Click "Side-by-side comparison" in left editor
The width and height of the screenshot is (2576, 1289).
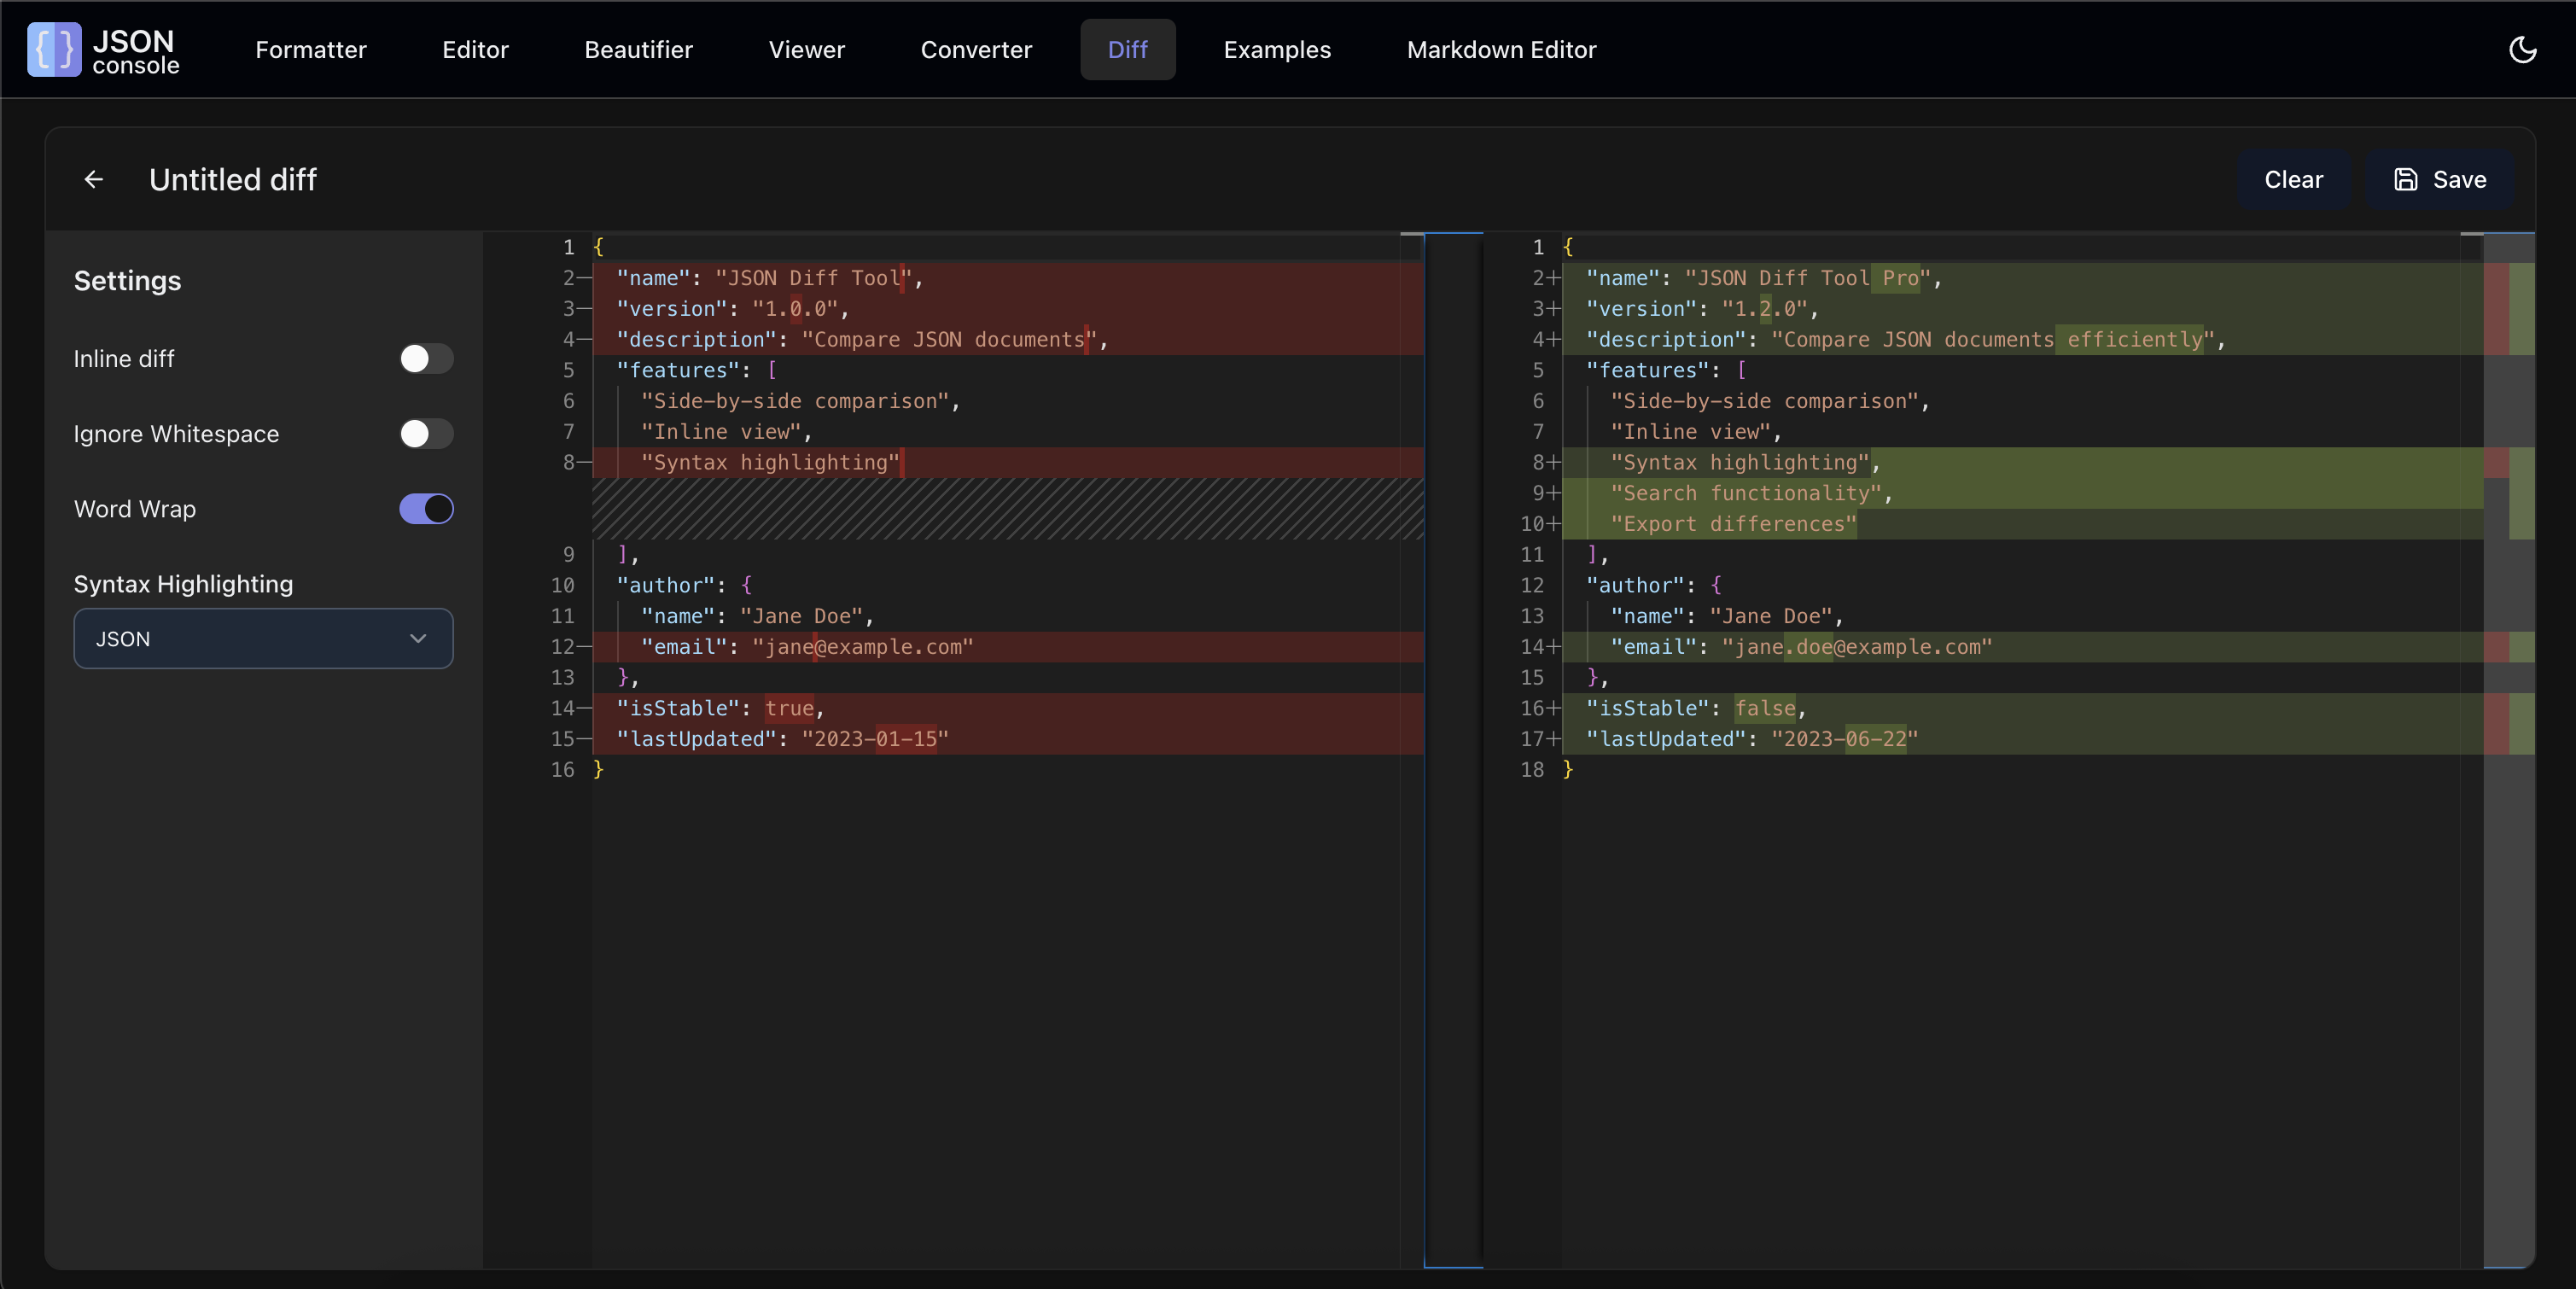click(x=795, y=401)
